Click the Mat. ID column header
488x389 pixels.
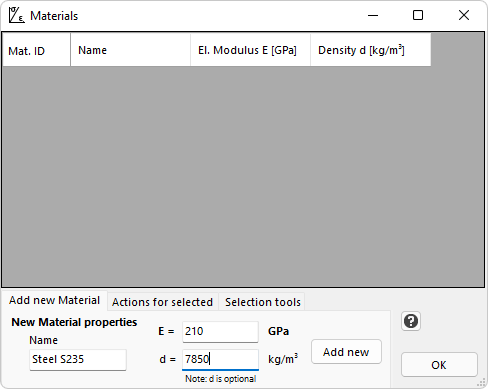click(x=36, y=50)
